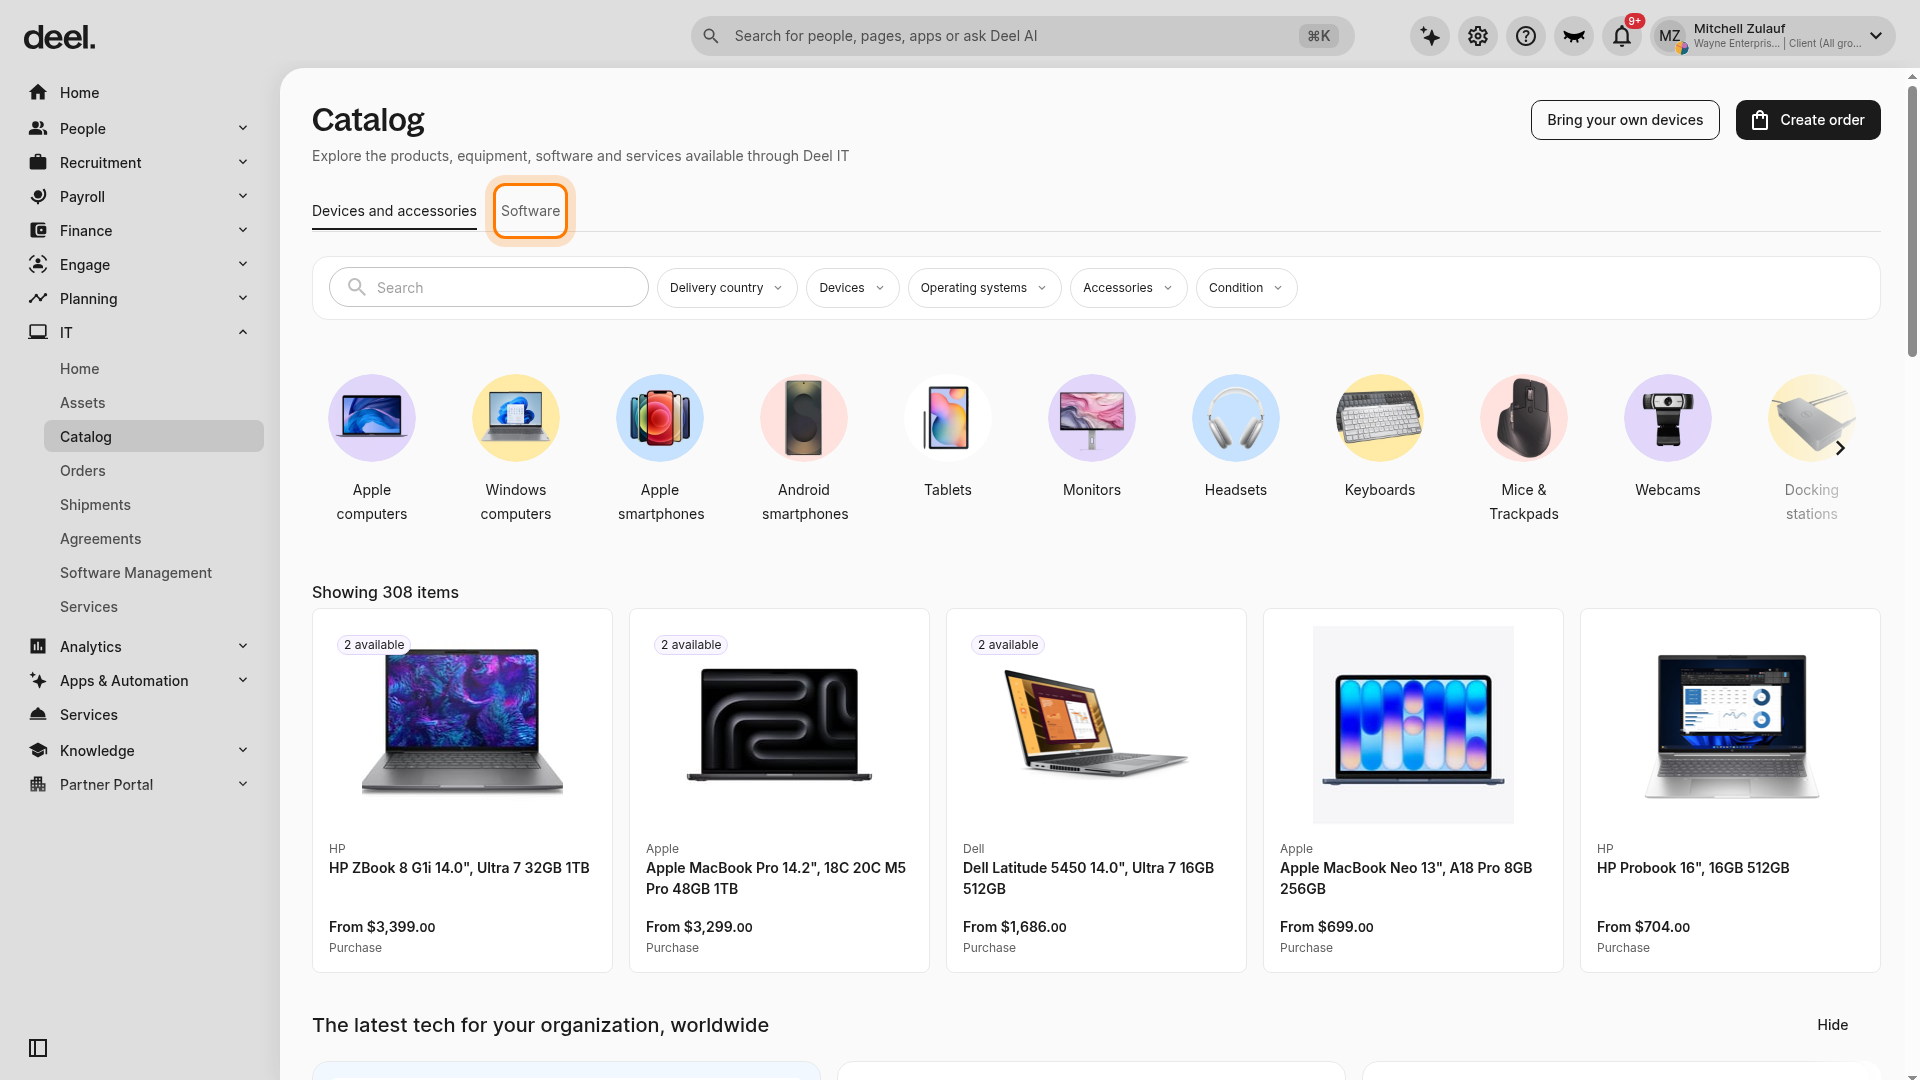The width and height of the screenshot is (1920, 1080).
Task: Select the Webcams category icon
Action: pyautogui.click(x=1668, y=418)
